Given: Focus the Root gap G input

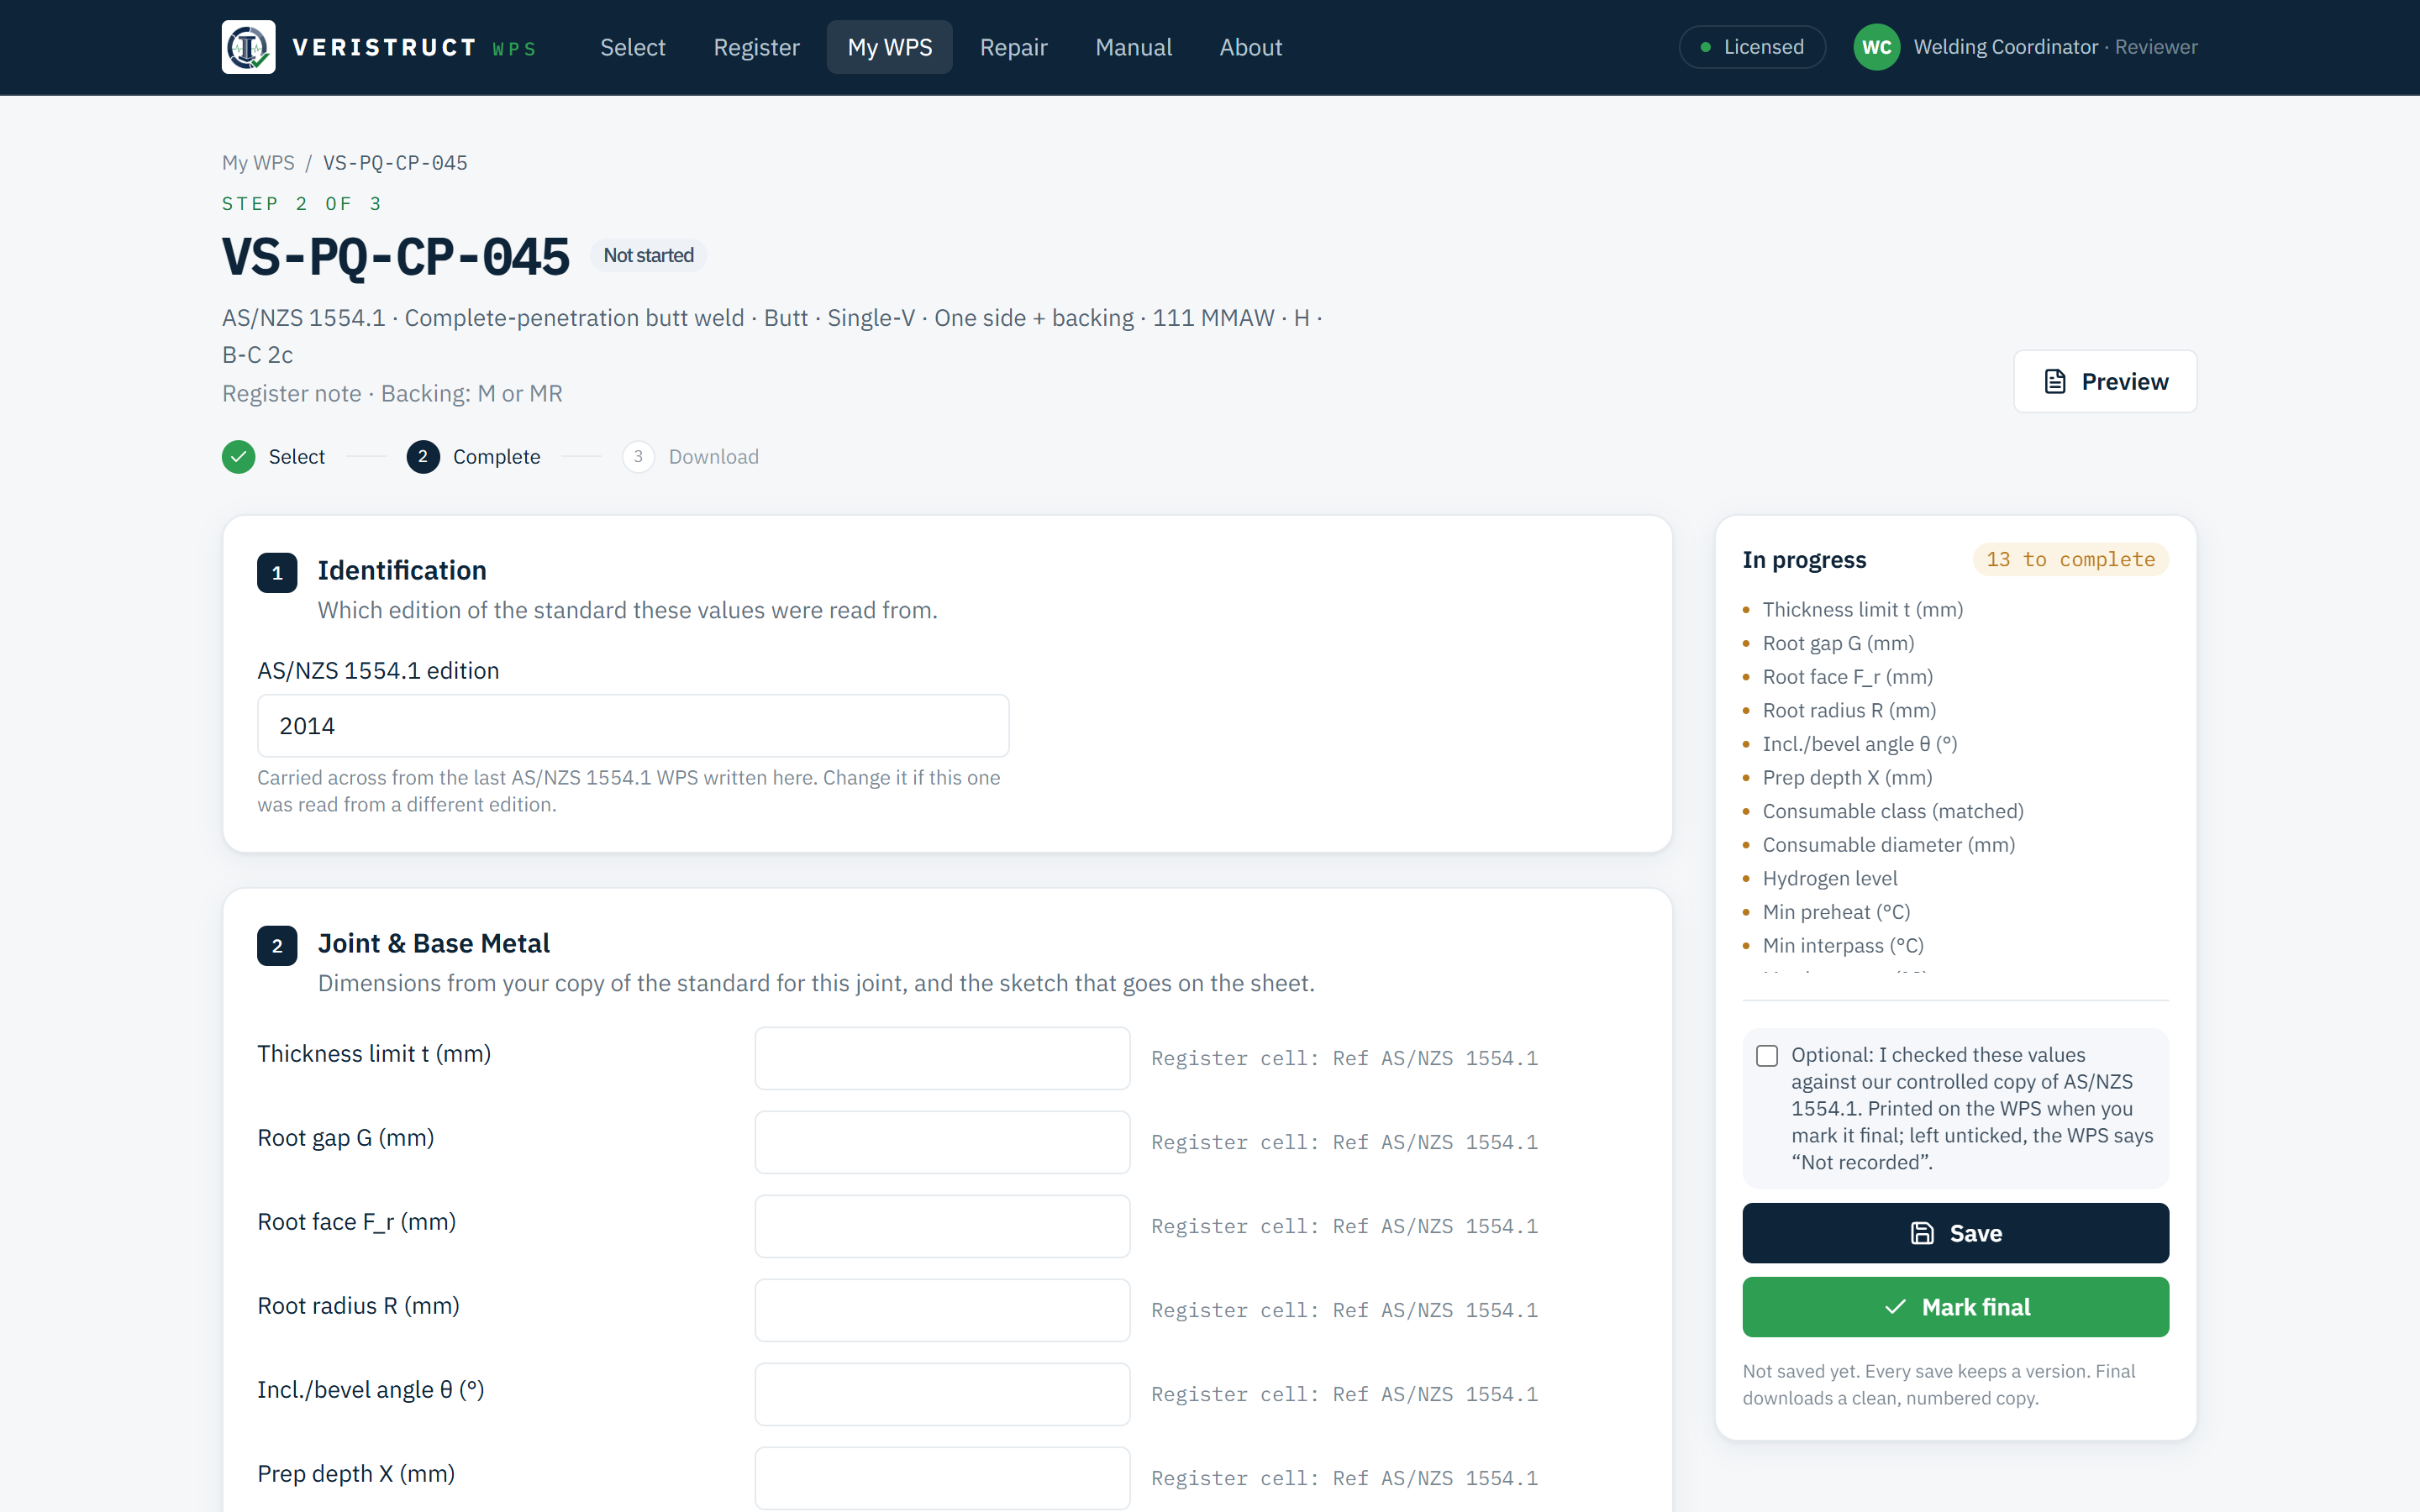Looking at the screenshot, I should (x=942, y=1142).
